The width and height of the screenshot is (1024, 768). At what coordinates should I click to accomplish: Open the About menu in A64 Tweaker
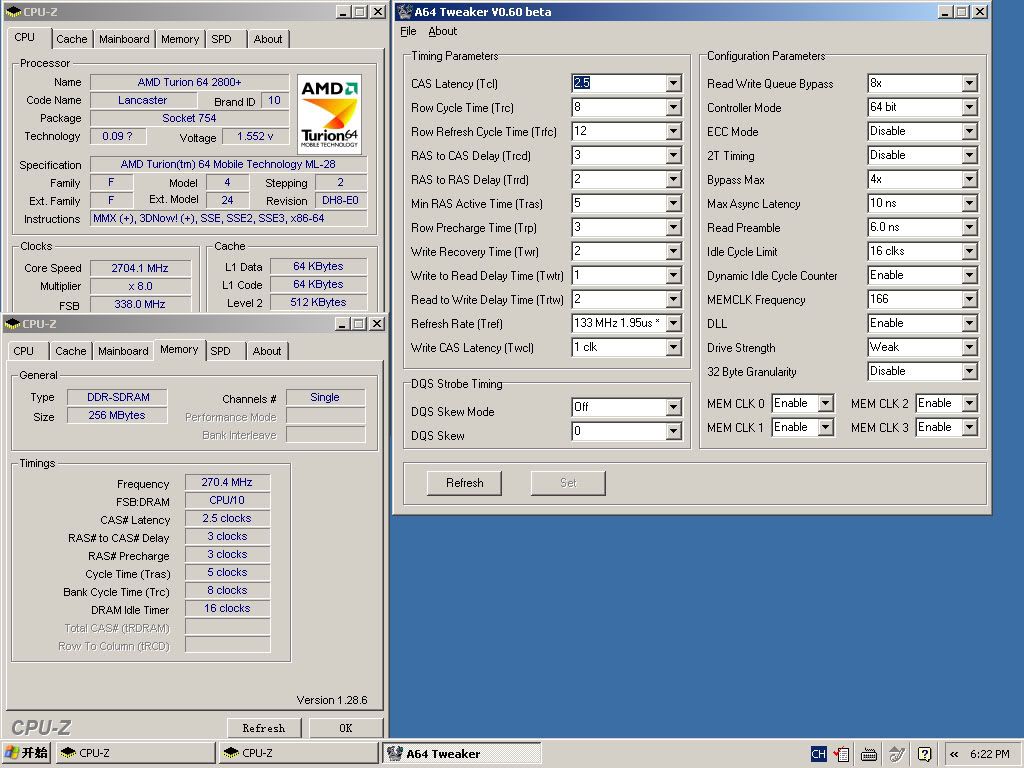tap(443, 31)
